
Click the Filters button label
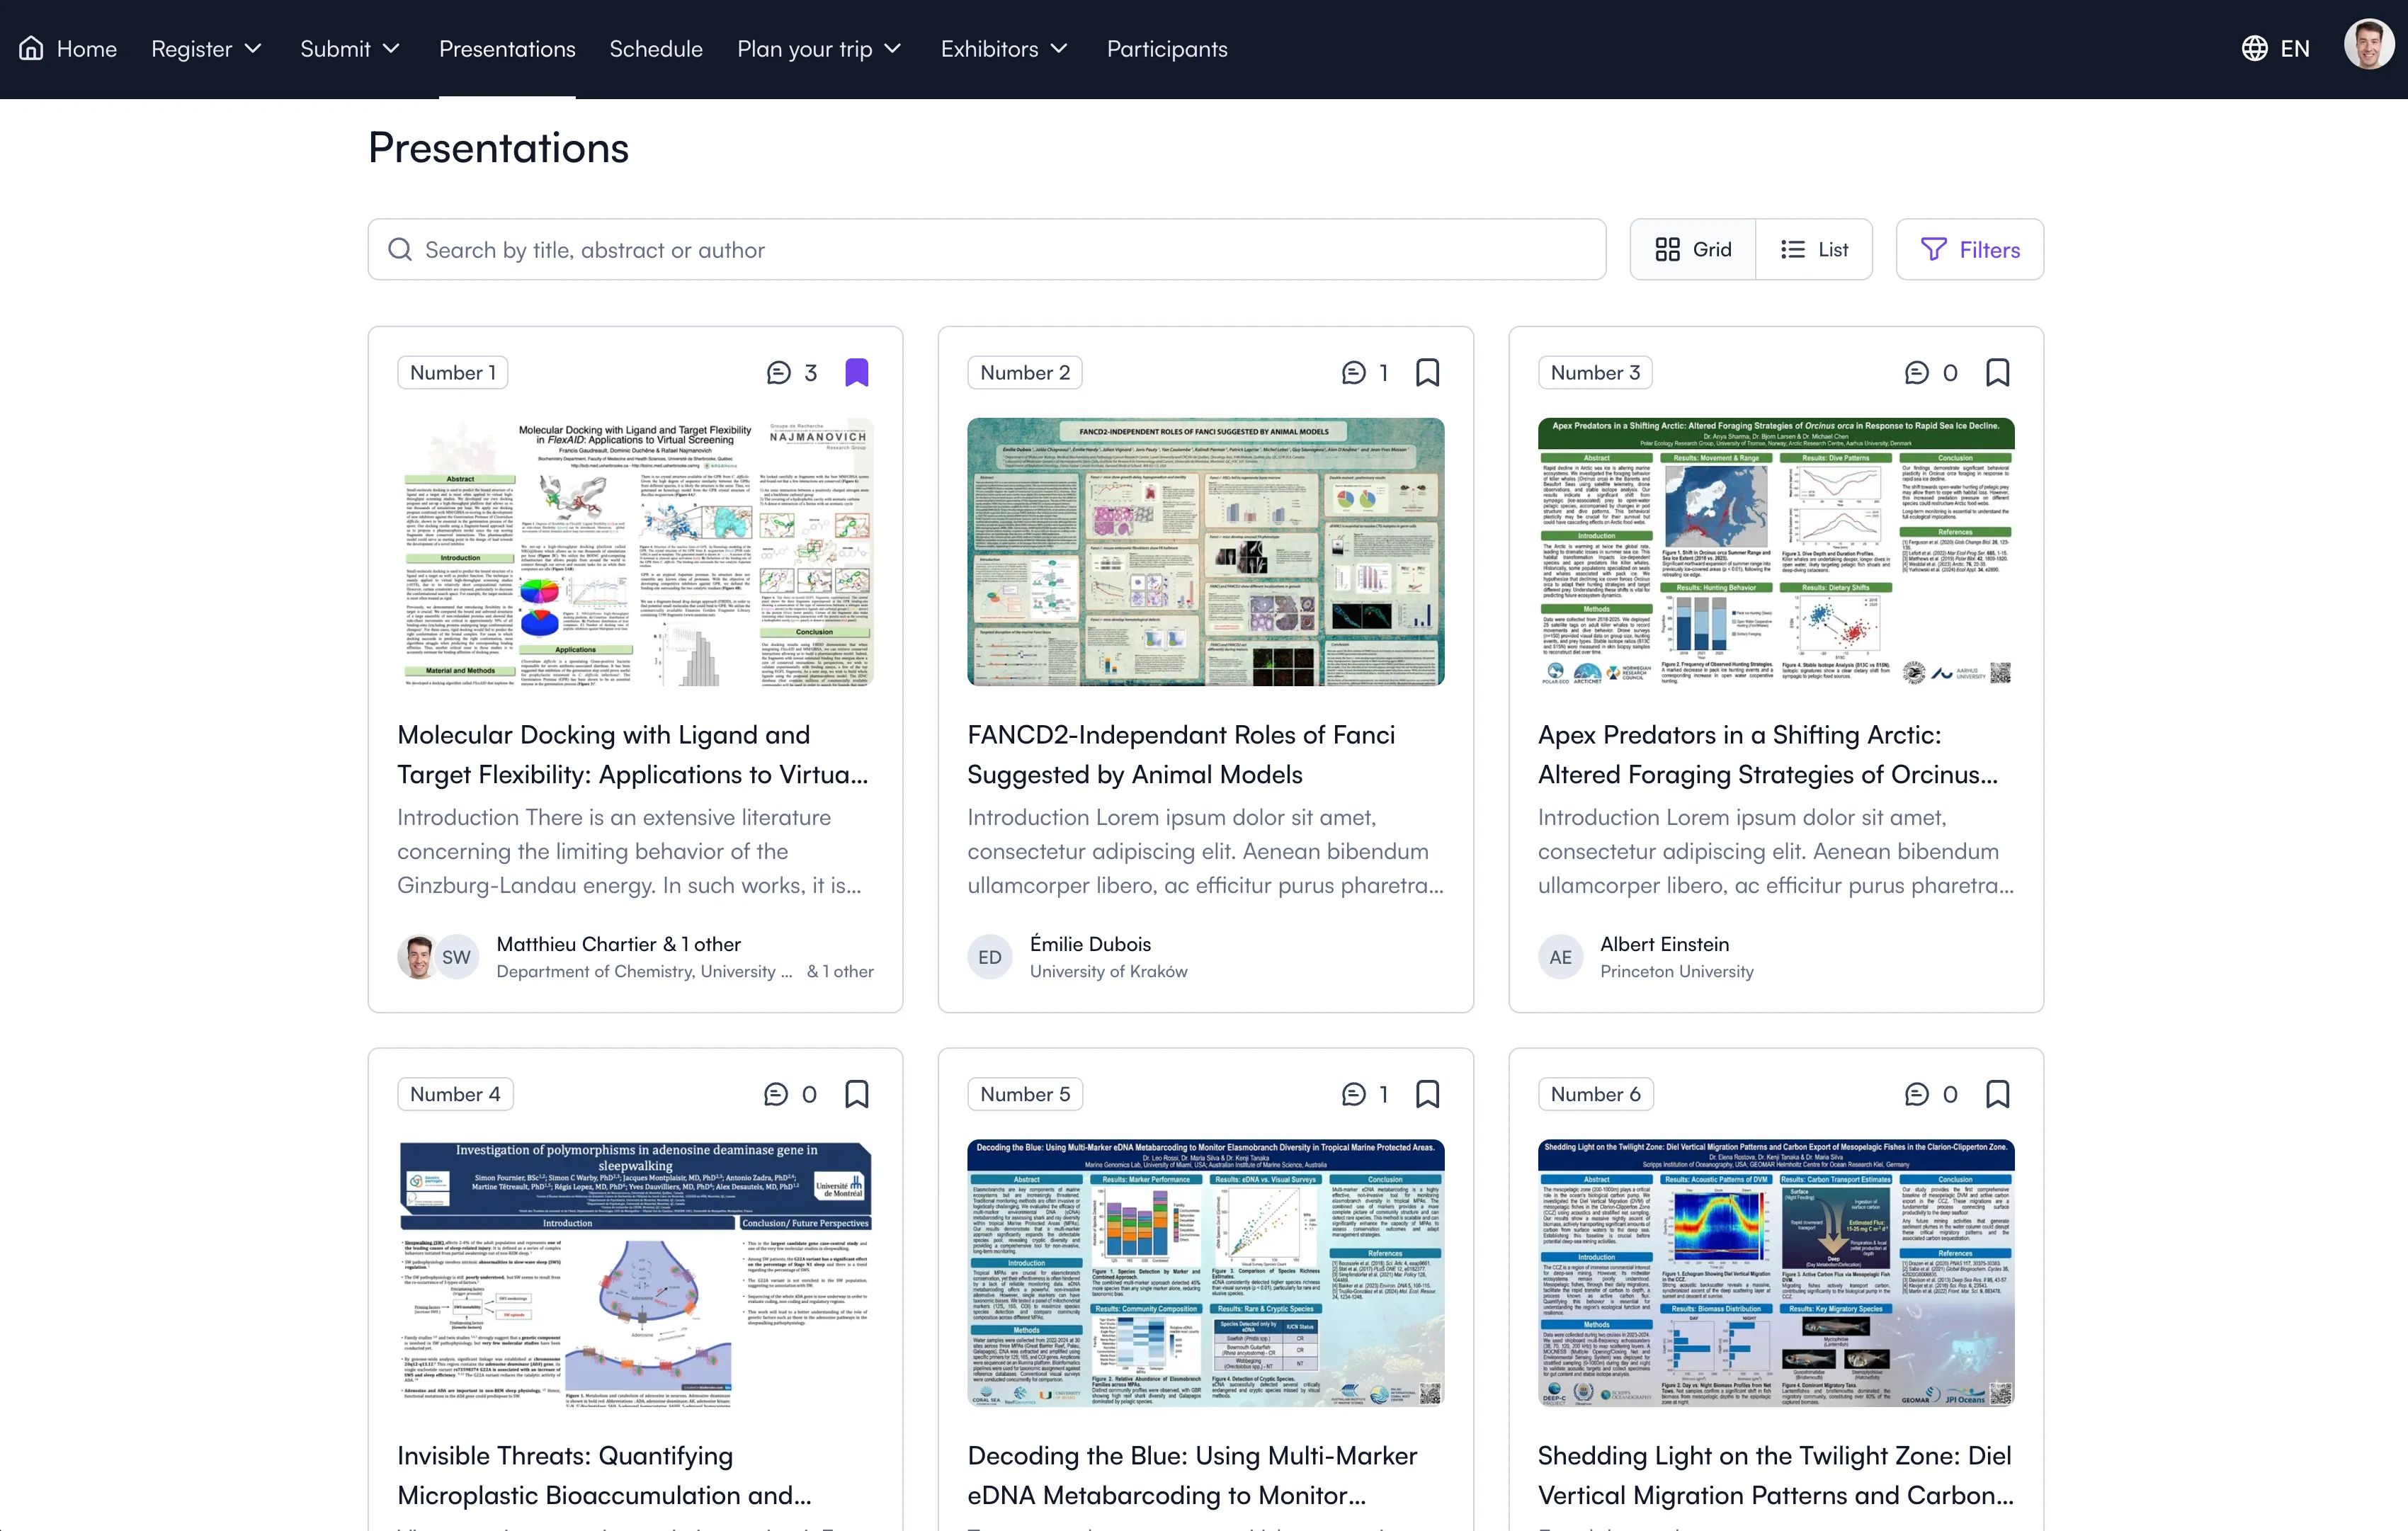[x=1989, y=249]
